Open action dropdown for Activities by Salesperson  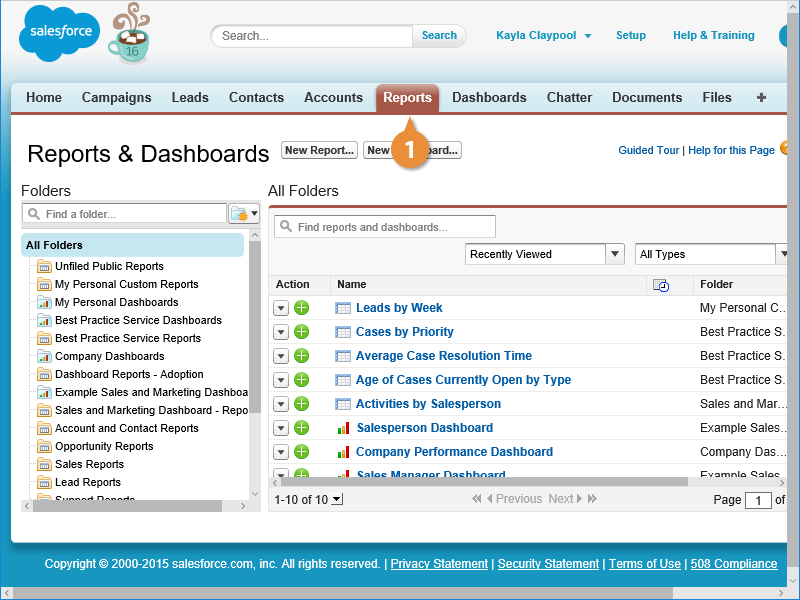click(281, 404)
